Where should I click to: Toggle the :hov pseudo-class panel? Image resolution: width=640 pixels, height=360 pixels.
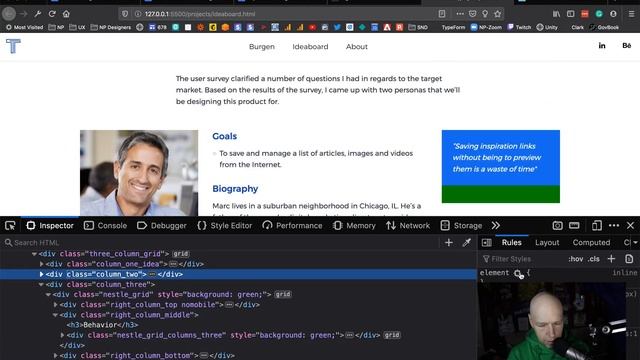tap(576, 259)
